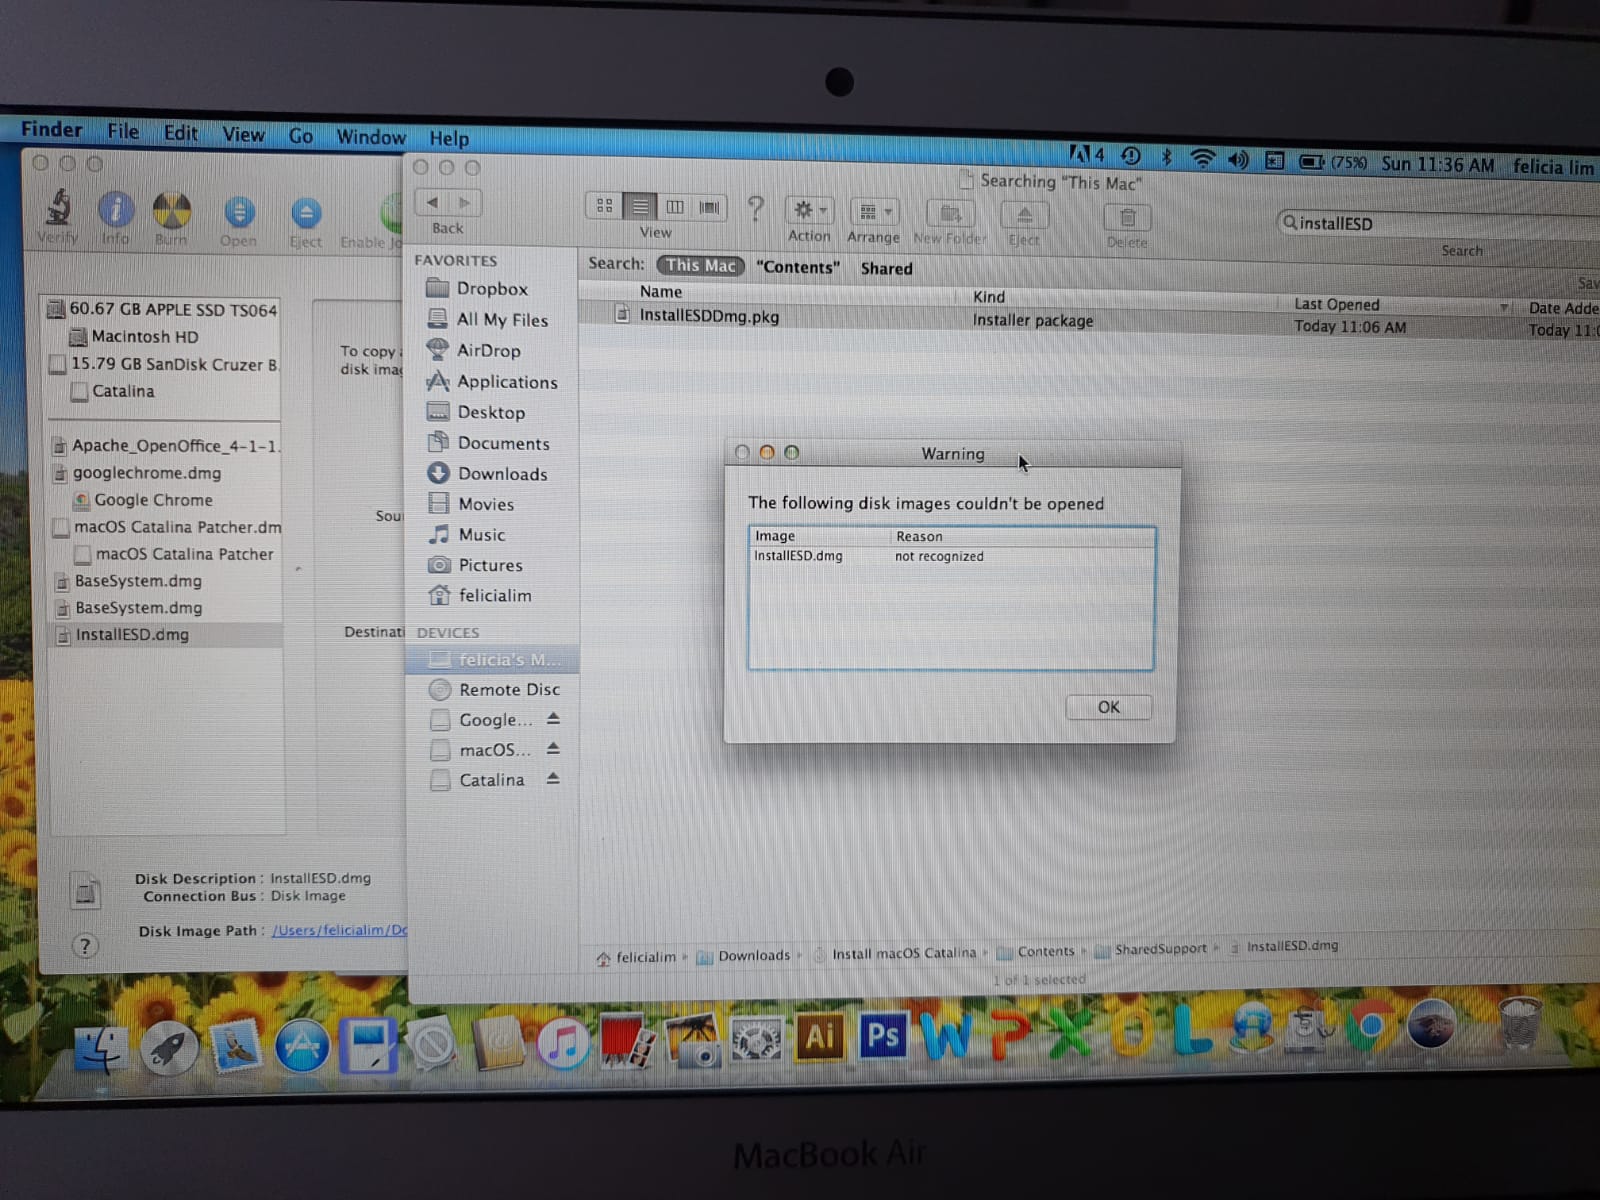Image resolution: width=1600 pixels, height=1200 pixels.
Task: Open the Go menu
Action: point(301,135)
